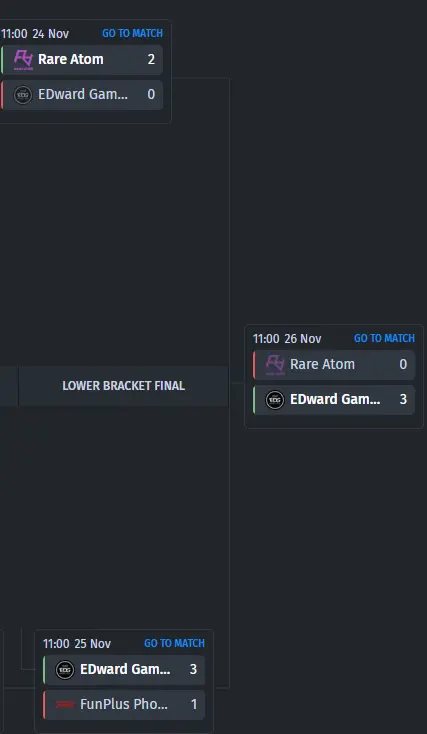Click the Rare Atom logo in 24 Nov match
The width and height of the screenshot is (427, 734).
click(x=23, y=60)
